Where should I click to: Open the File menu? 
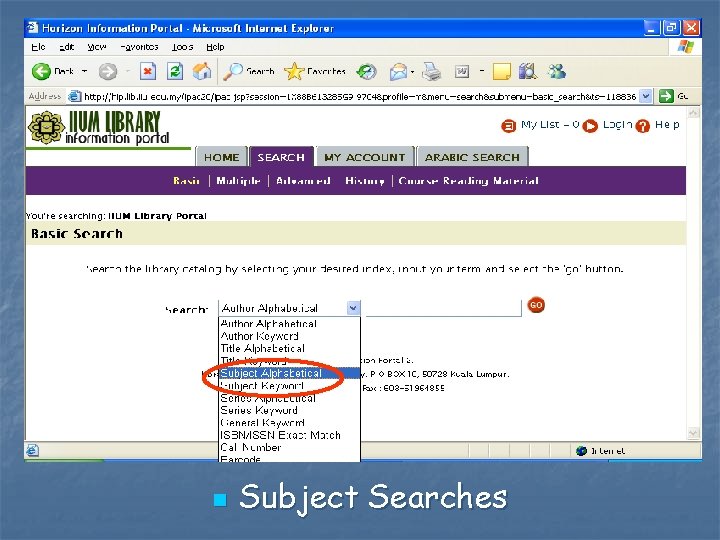click(39, 47)
